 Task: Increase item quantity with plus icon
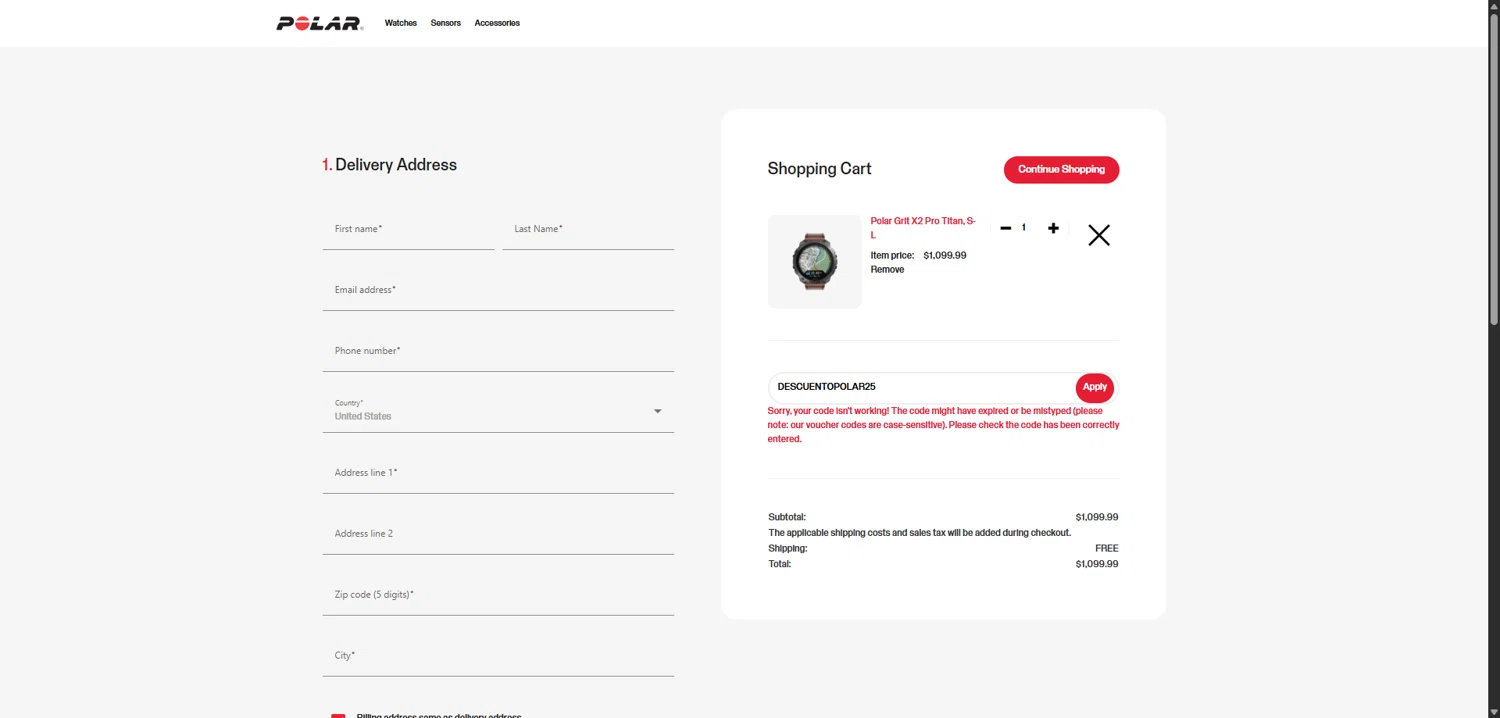pos(1053,228)
